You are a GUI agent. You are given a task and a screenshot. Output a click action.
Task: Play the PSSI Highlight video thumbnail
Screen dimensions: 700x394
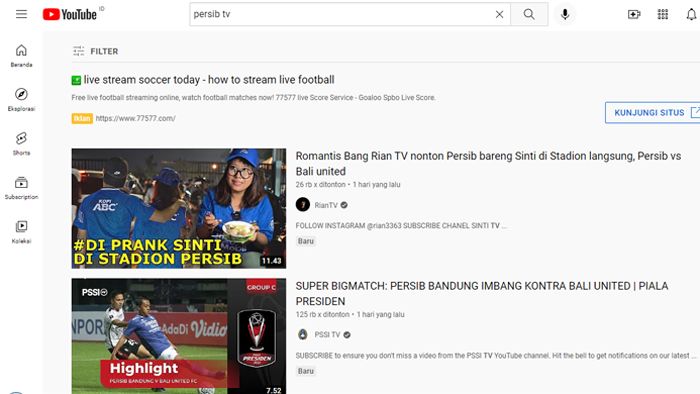point(179,336)
